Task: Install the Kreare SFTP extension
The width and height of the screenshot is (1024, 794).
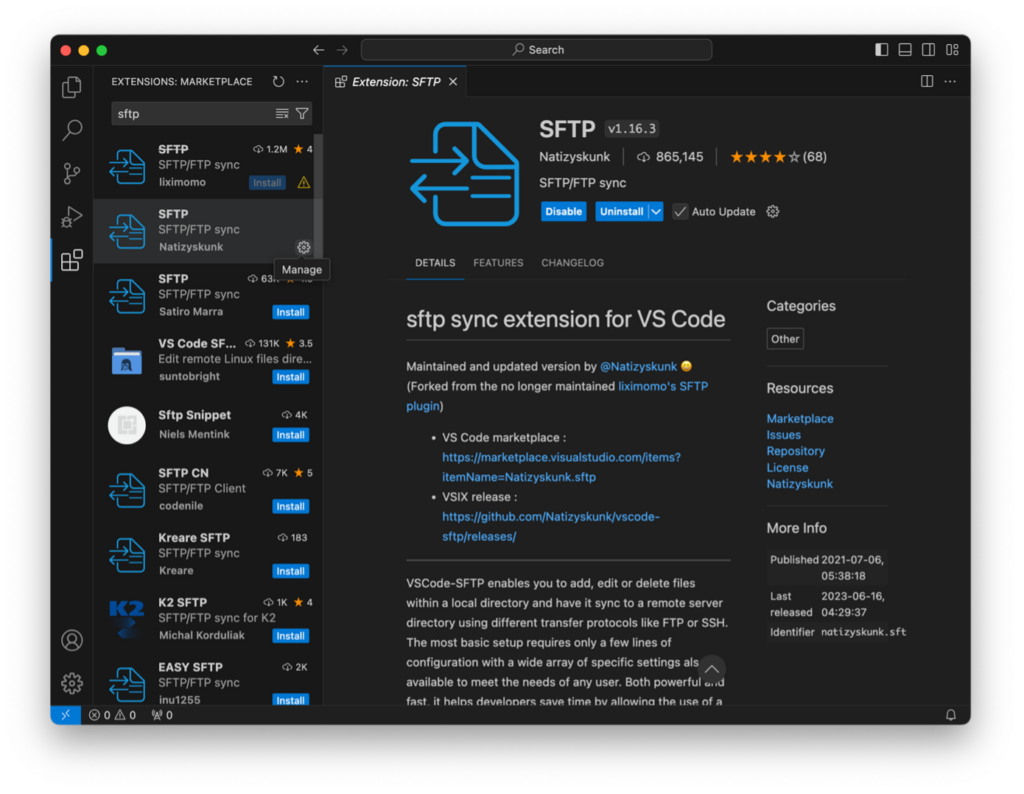Action: point(291,571)
